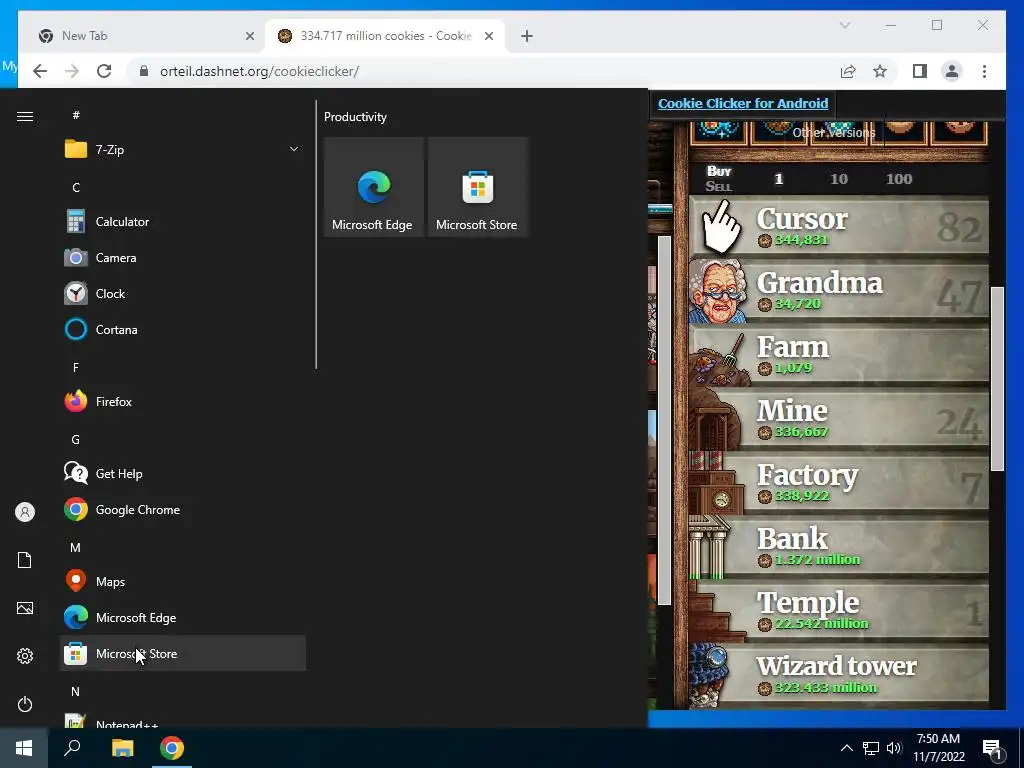Screen dimensions: 1024x768
Task: Open Get Help app
Action: pyautogui.click(x=183, y=473)
